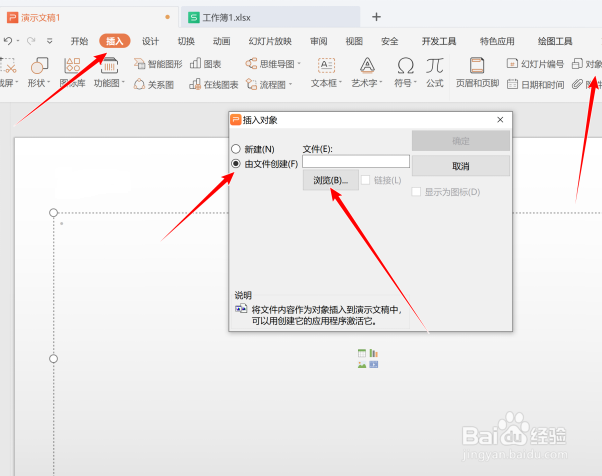The width and height of the screenshot is (602, 476).
Task: Open the 开发工具 tab
Action: [x=439, y=41]
